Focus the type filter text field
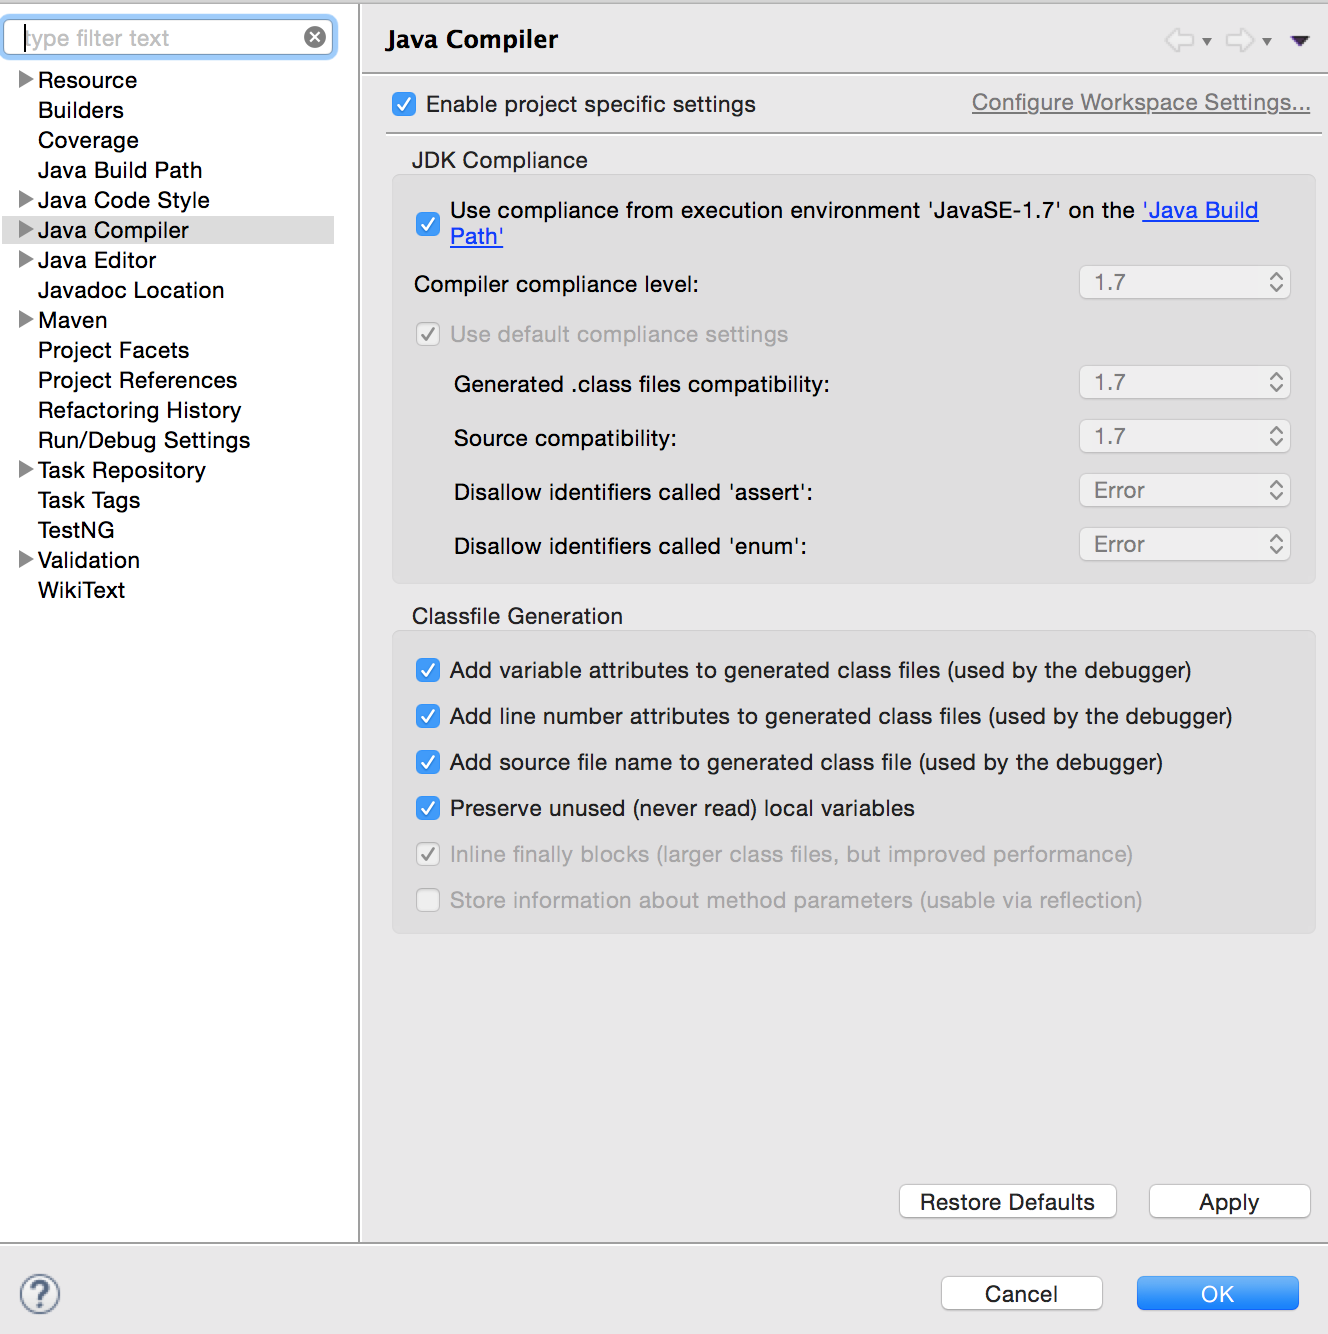 (x=160, y=38)
